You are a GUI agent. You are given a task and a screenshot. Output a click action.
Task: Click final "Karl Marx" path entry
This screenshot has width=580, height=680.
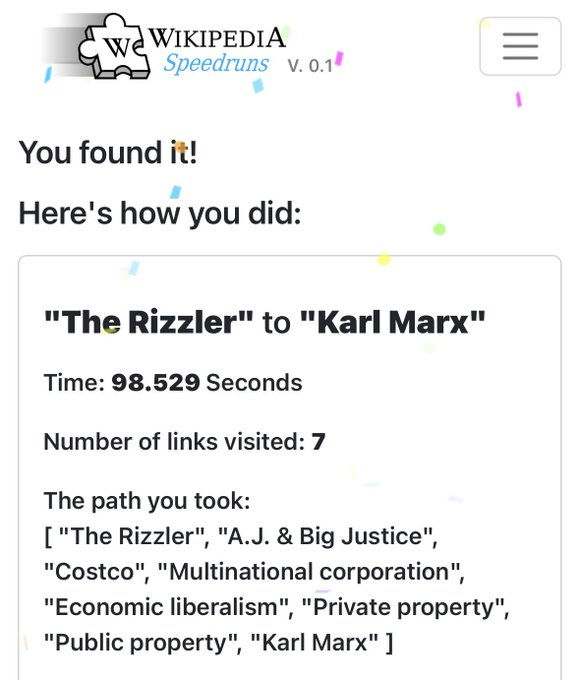[315, 642]
